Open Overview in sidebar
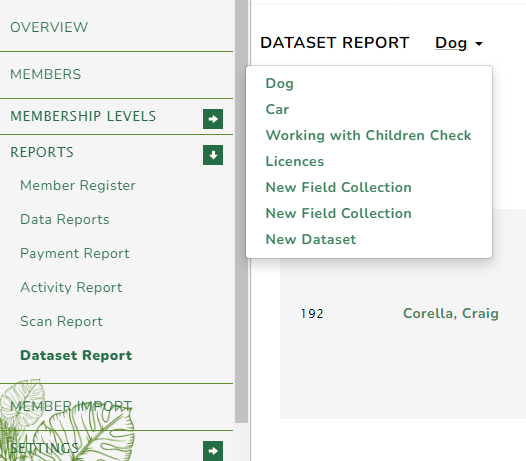The height and width of the screenshot is (461, 526). (49, 27)
